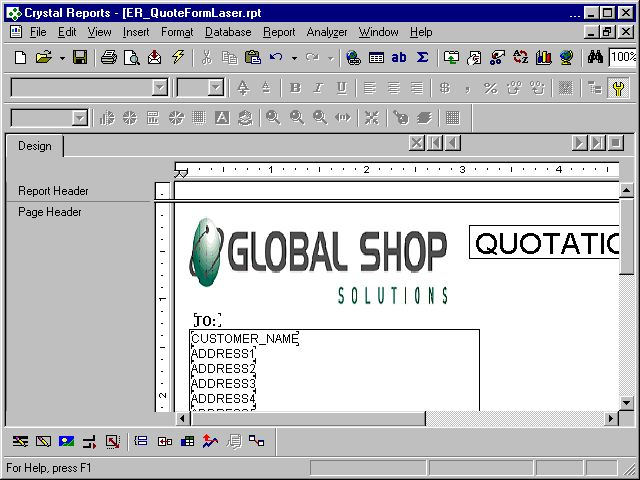Click the zoom percentage 100% input field
Viewport: 640px width, 480px height.
(622, 58)
